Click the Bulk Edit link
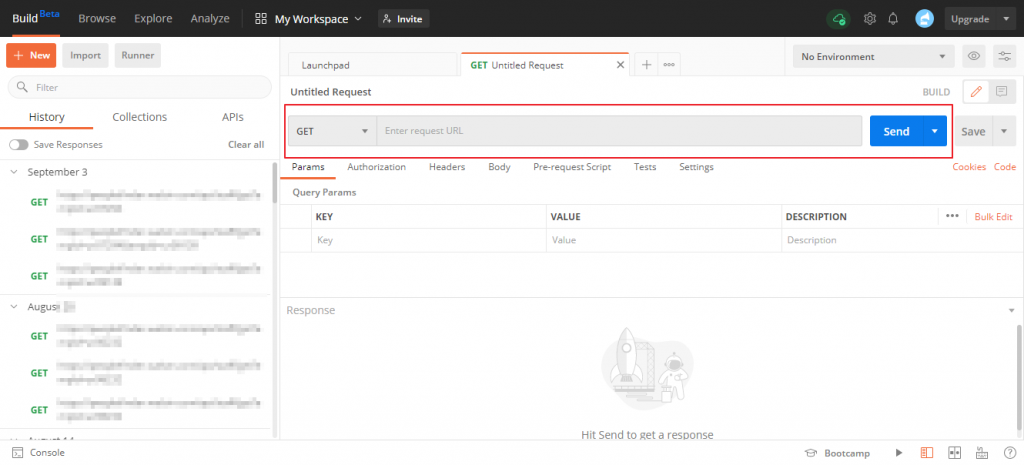Viewport: 1024px width, 465px height. [x=993, y=216]
